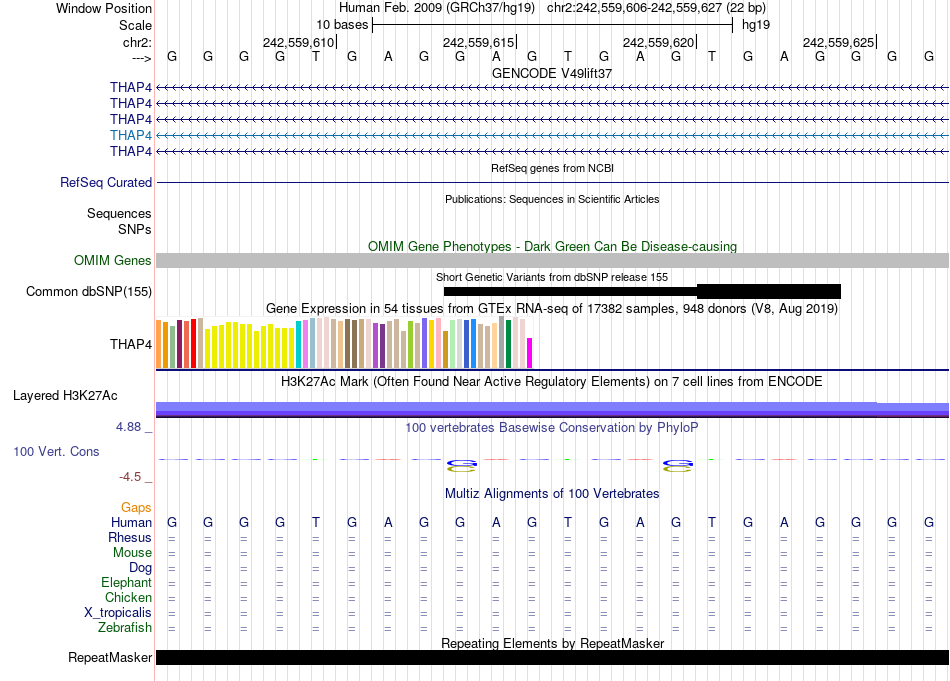Select the light-blue highlighted THAP4 transcript label

131,135
